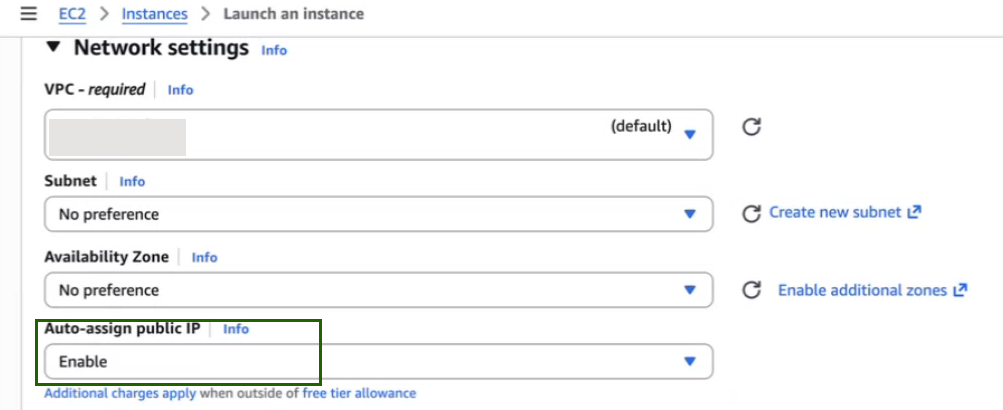Open Info link next to VPC
The height and width of the screenshot is (410, 1003).
coord(180,90)
